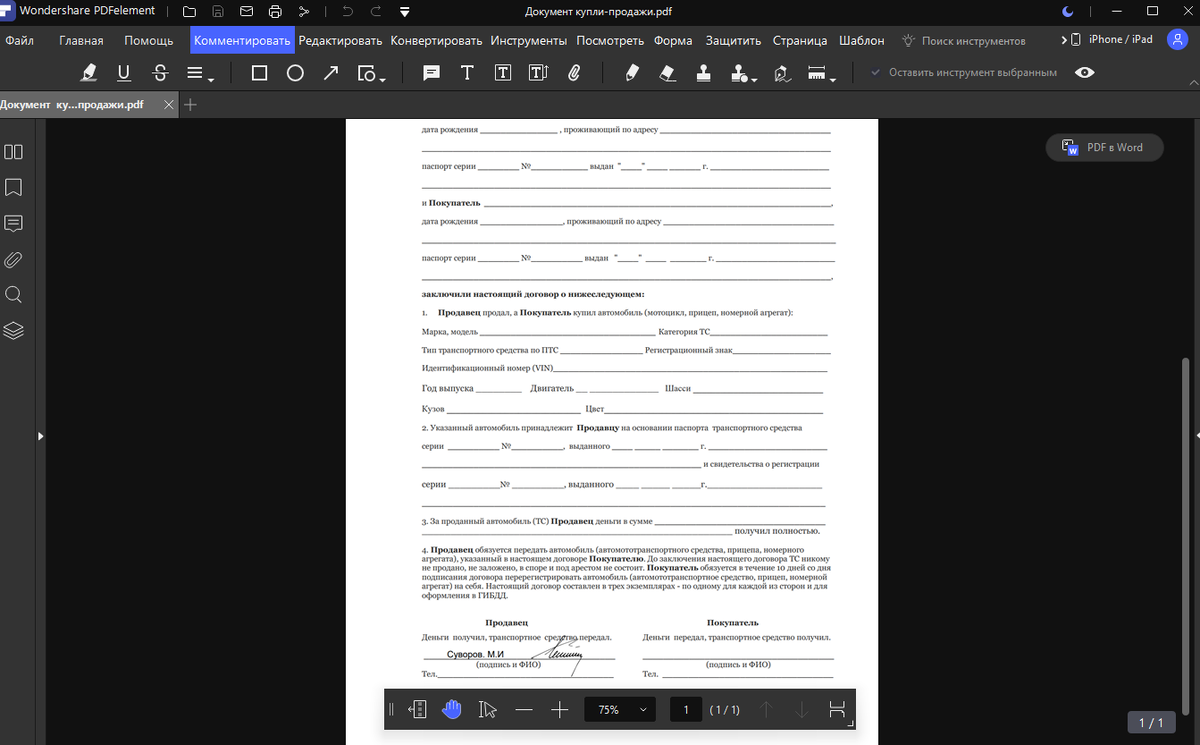The image size is (1200, 745).
Task: Open the search panel in sidebar
Action: click(14, 295)
